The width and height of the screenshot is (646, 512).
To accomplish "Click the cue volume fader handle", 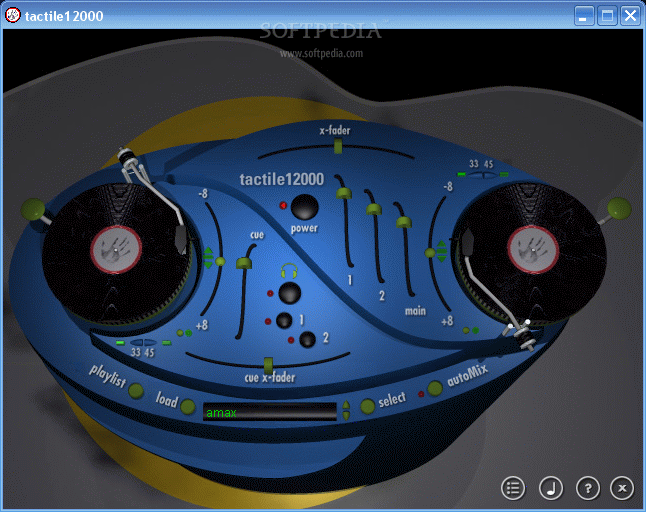I will [244, 263].
